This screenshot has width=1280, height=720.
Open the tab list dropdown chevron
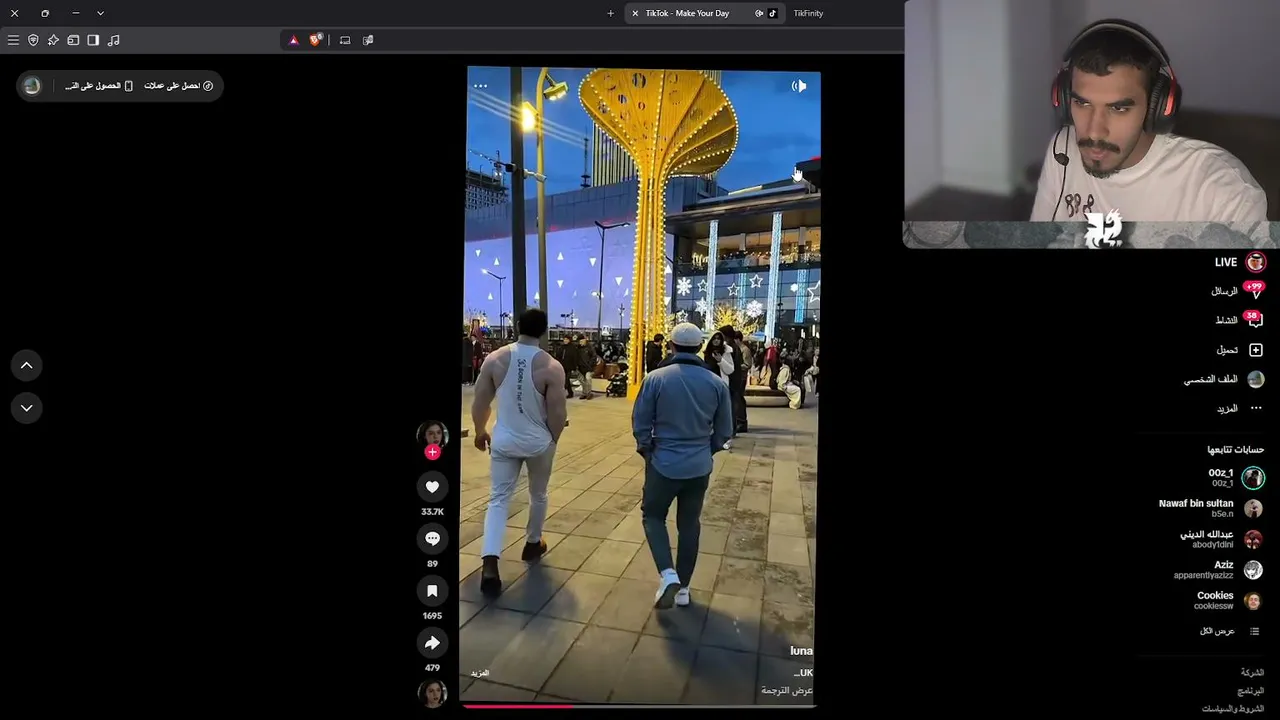100,13
